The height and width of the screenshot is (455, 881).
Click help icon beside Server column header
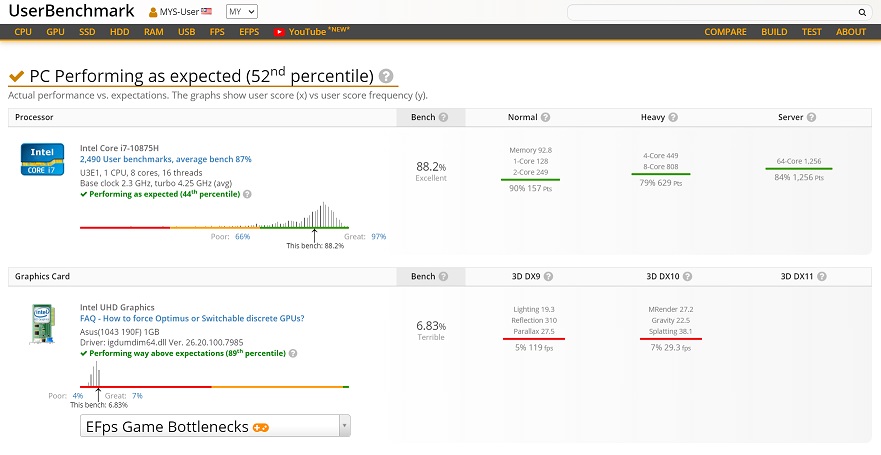811,117
